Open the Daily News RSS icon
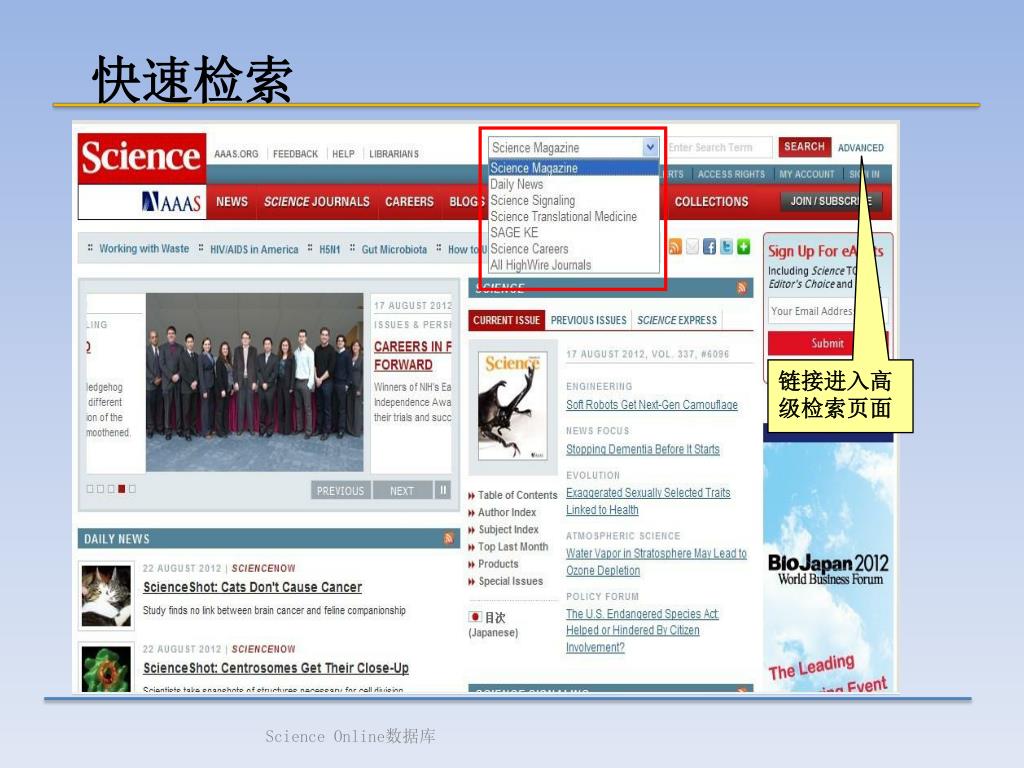The width and height of the screenshot is (1024, 768). pyautogui.click(x=449, y=538)
